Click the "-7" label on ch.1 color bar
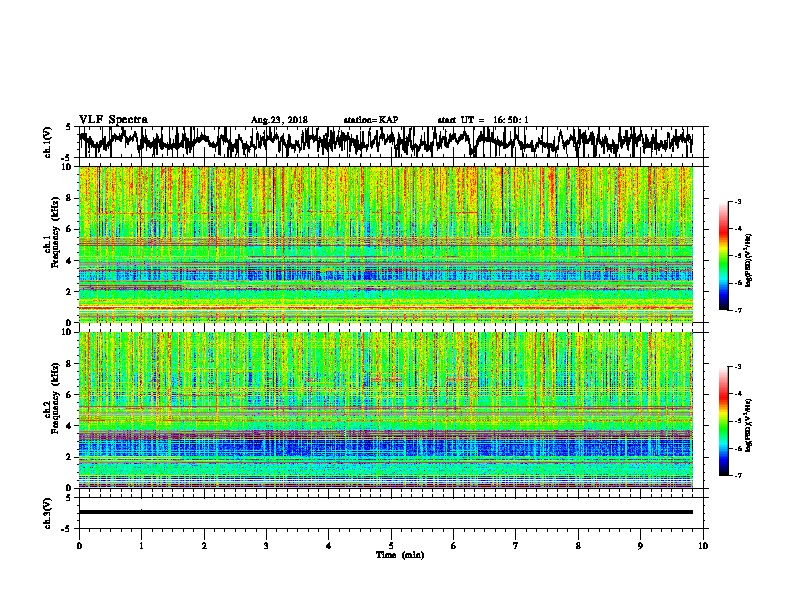 coord(738,310)
